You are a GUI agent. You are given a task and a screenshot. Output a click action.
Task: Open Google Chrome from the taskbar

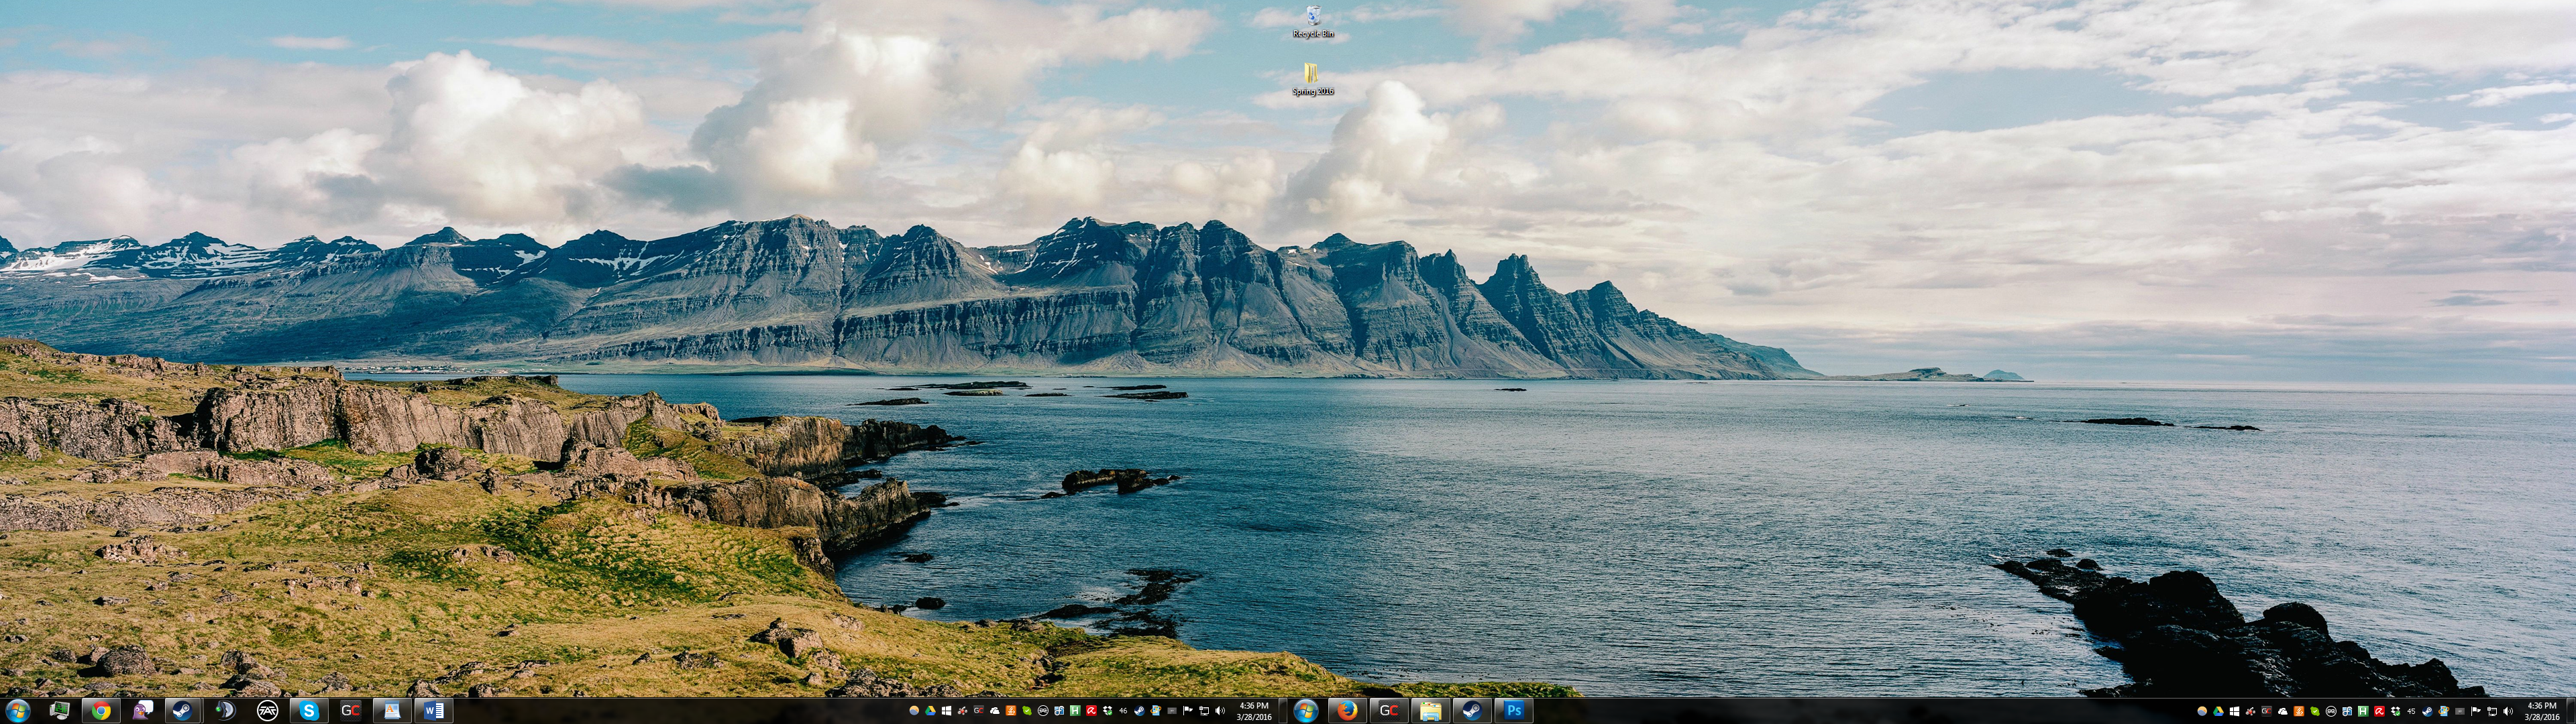(x=101, y=711)
